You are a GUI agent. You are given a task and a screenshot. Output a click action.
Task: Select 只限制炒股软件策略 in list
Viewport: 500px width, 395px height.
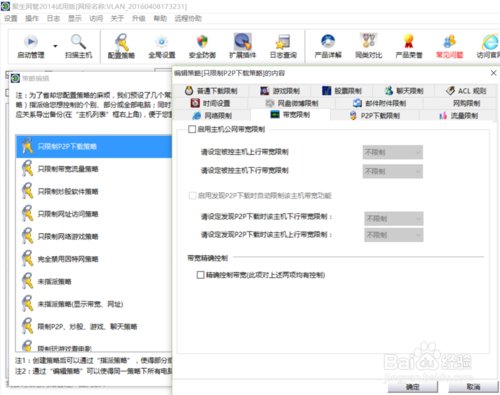pyautogui.click(x=94, y=191)
